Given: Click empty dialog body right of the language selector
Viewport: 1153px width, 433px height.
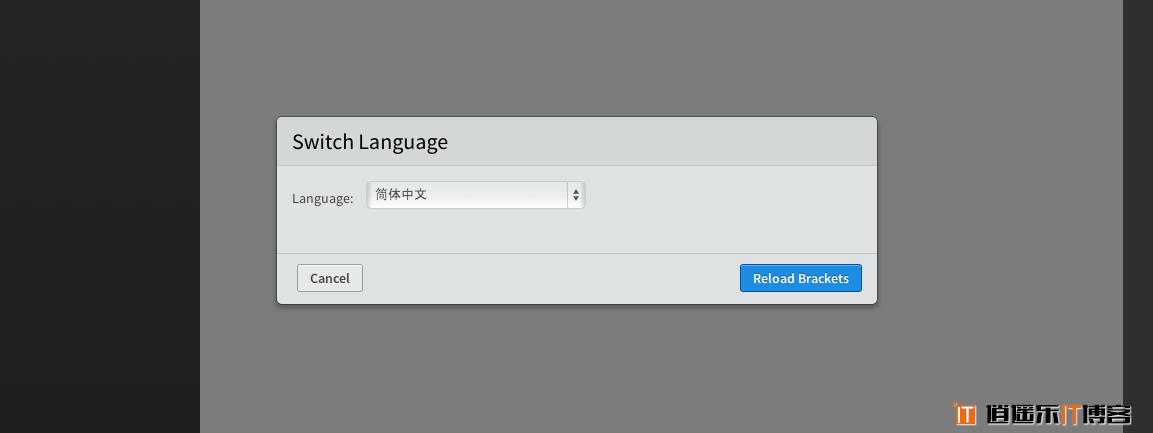Looking at the screenshot, I should coord(730,210).
